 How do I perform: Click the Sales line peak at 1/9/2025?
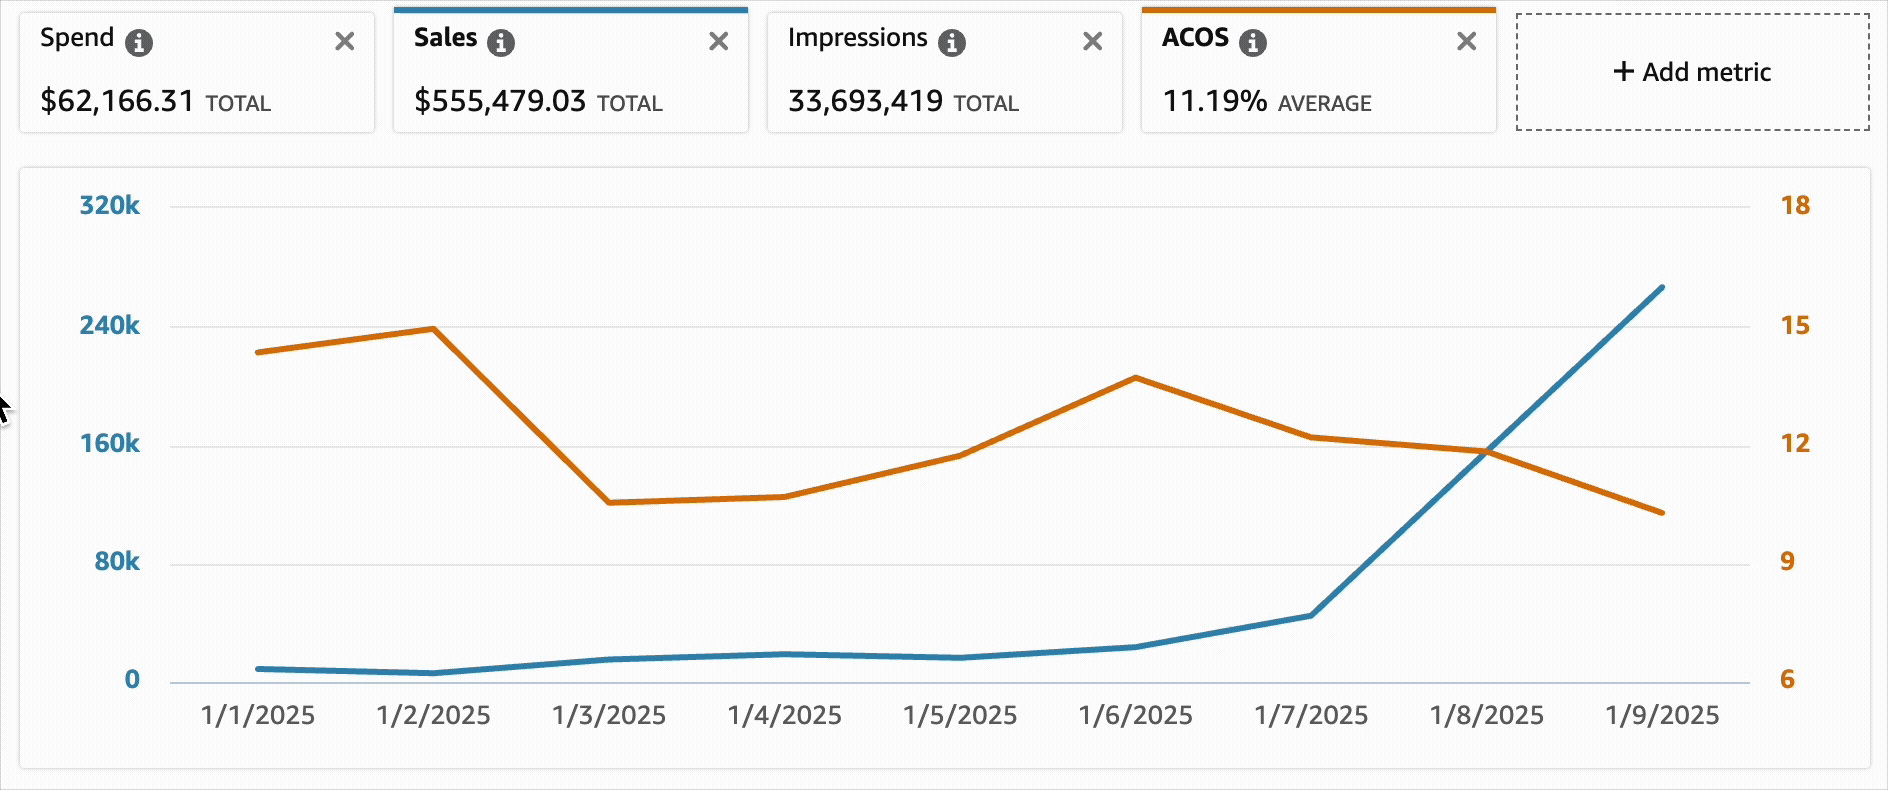[x=1662, y=288]
